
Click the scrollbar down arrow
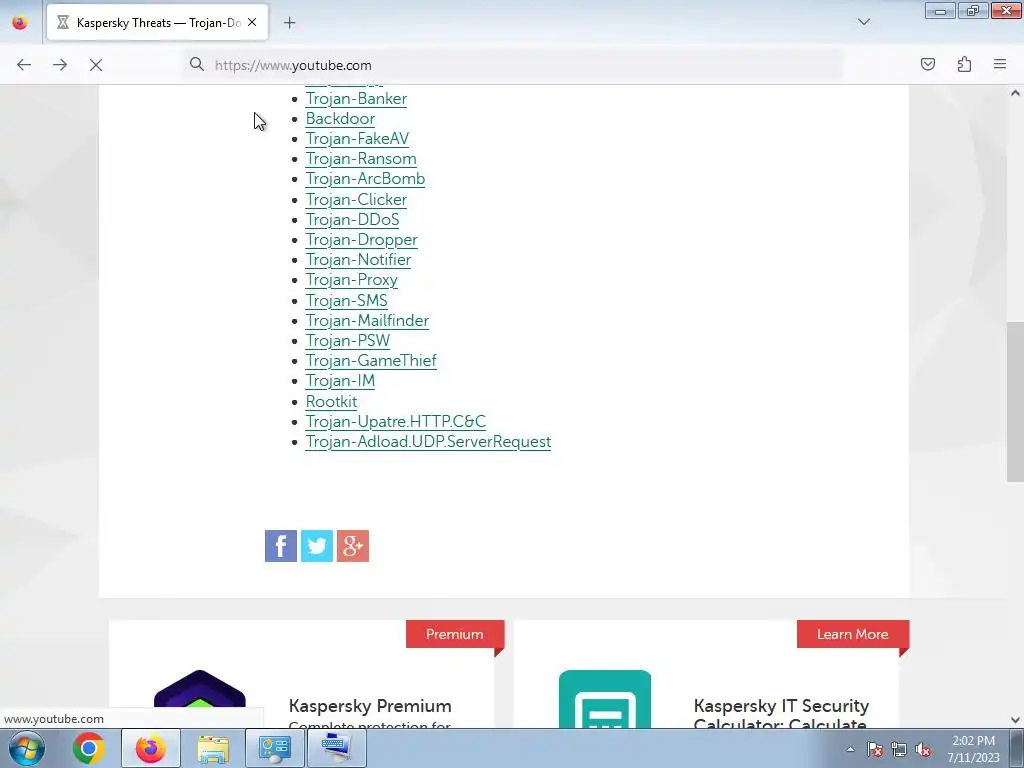pyautogui.click(x=1015, y=720)
